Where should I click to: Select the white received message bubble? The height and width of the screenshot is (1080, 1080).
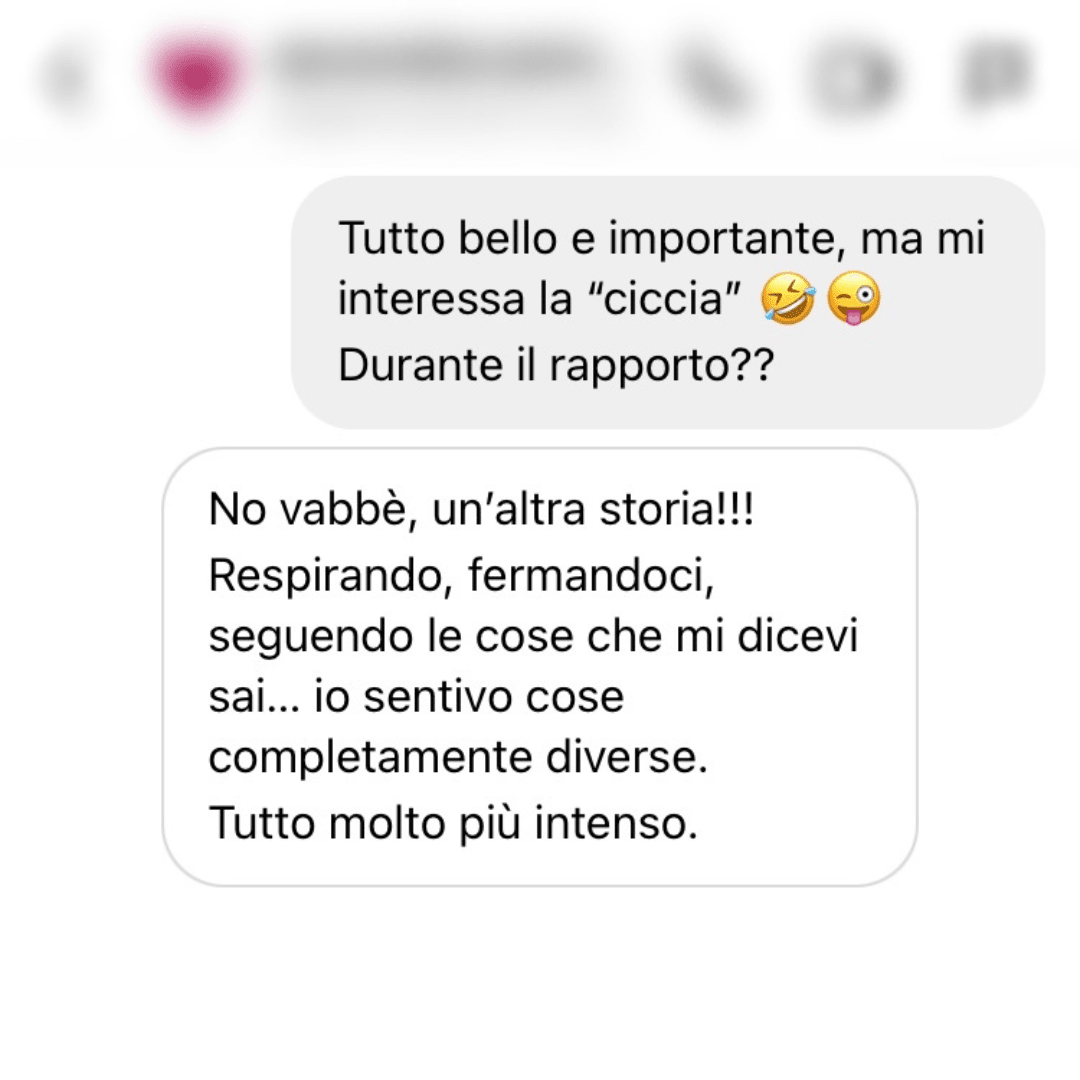[539, 667]
